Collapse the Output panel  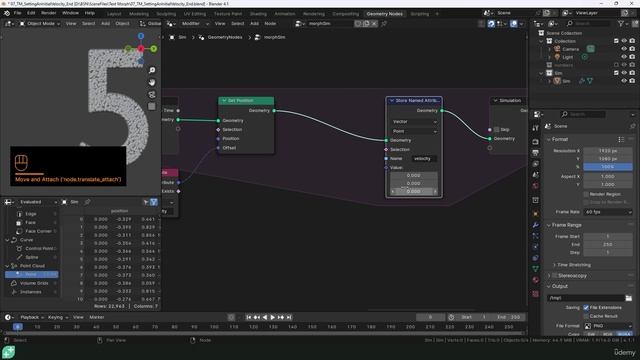[559, 287]
